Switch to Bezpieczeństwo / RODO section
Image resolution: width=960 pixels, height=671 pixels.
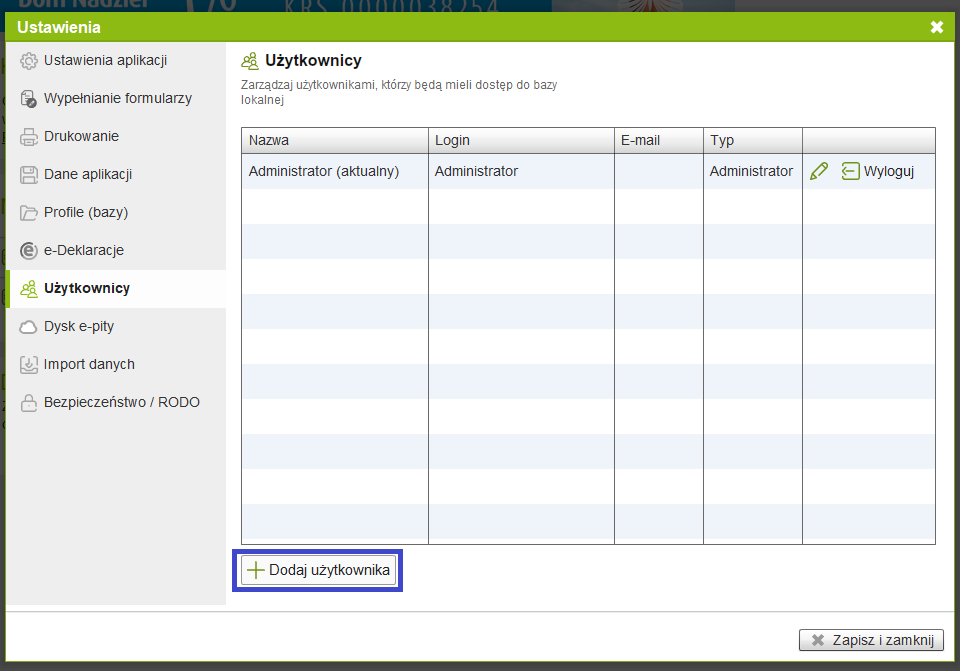(121, 403)
